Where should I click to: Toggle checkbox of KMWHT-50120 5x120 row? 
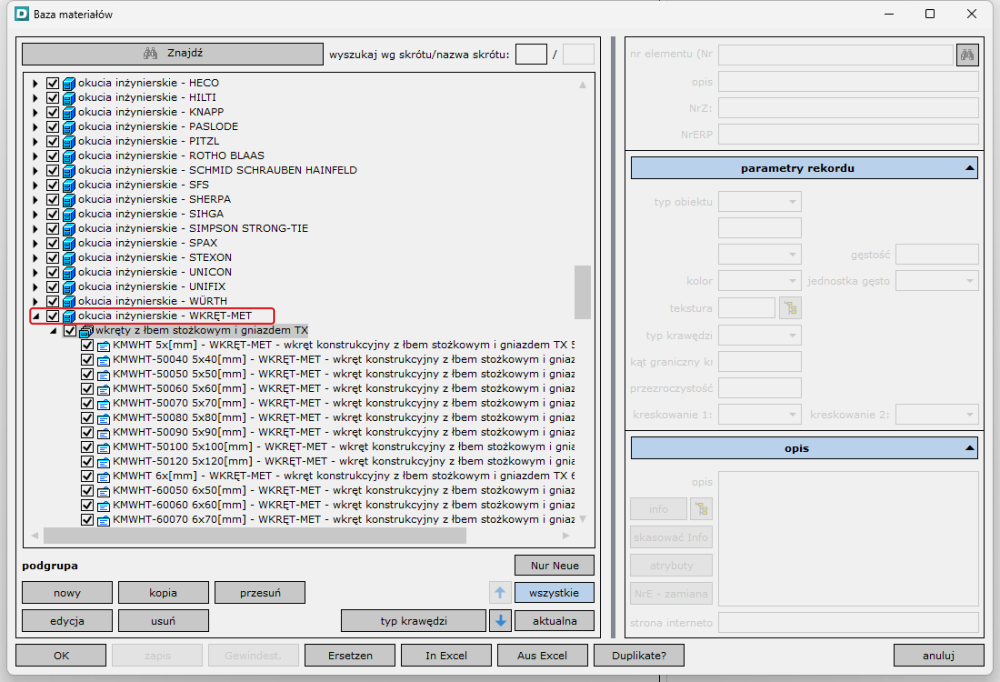click(87, 461)
